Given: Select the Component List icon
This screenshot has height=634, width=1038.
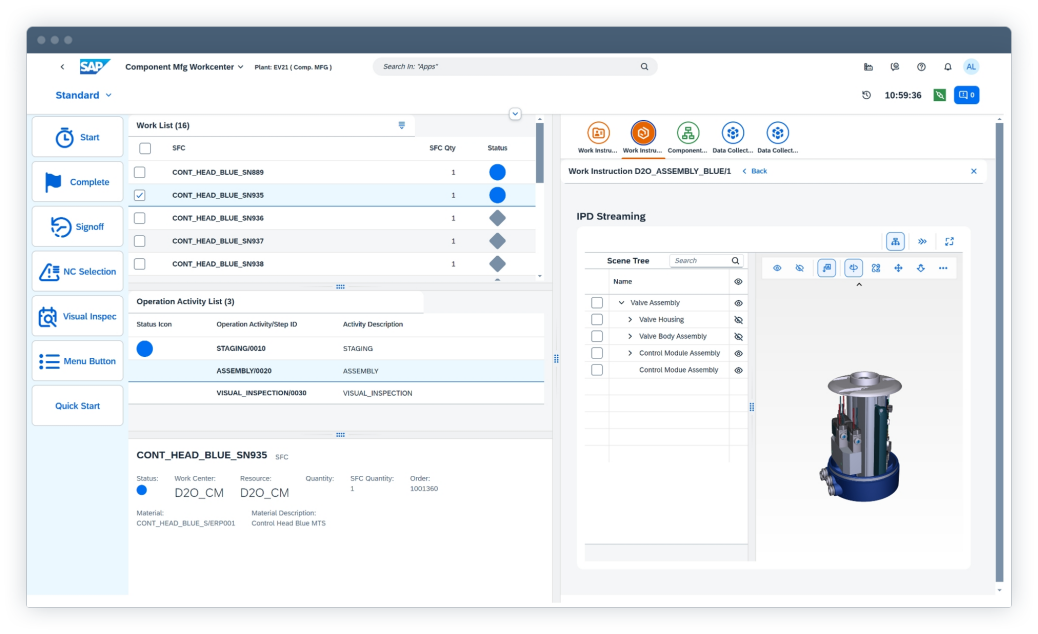Looking at the screenshot, I should 687,131.
